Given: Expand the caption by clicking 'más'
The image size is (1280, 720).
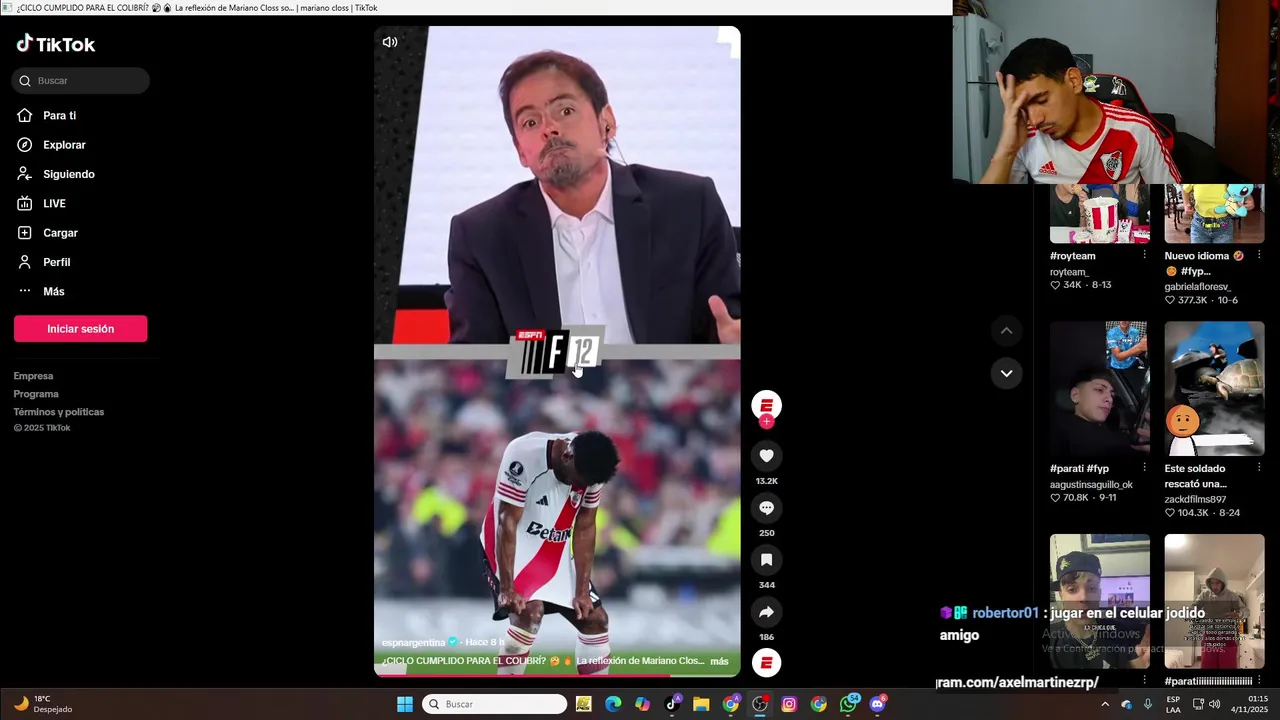Looking at the screenshot, I should coord(719,661).
